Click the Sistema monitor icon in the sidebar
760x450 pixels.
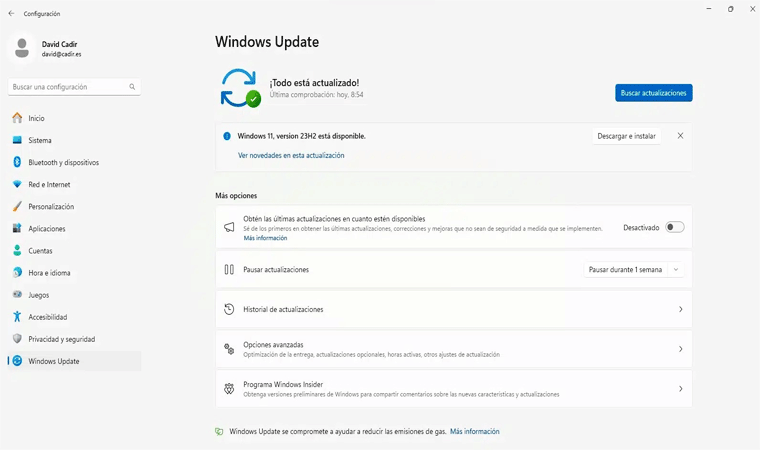[17, 140]
